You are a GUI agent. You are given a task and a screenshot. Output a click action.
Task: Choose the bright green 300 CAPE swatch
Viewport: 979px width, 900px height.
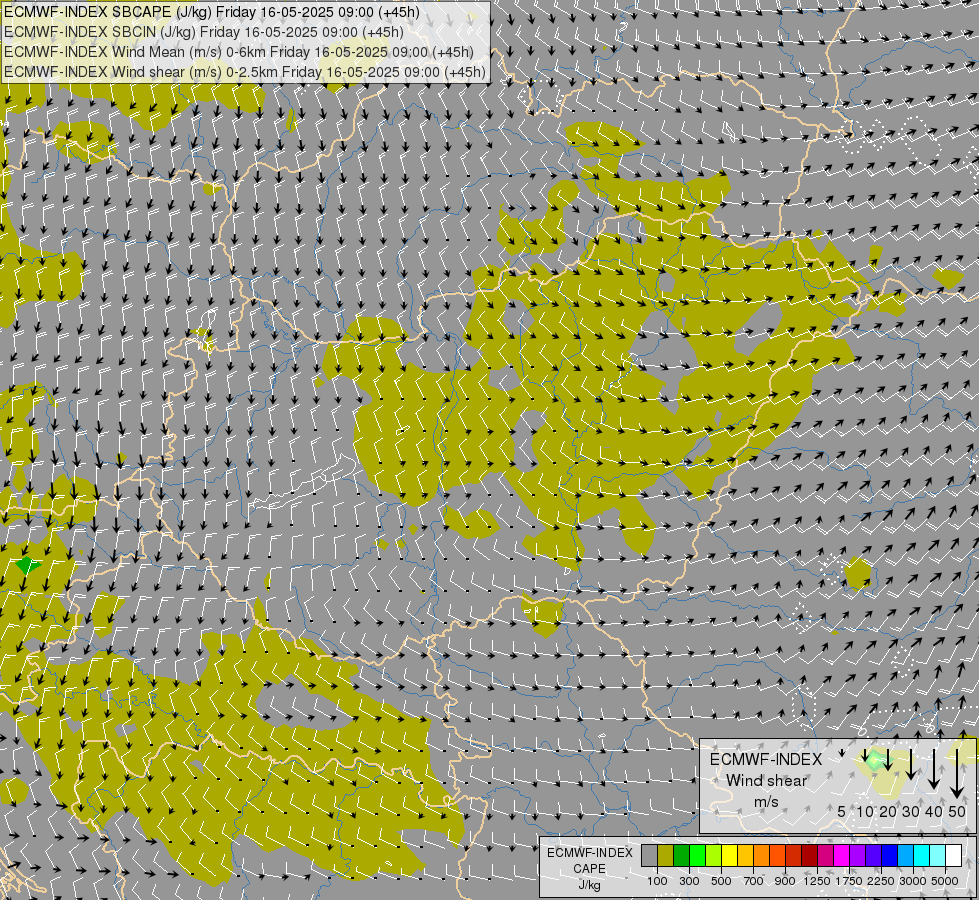point(697,855)
